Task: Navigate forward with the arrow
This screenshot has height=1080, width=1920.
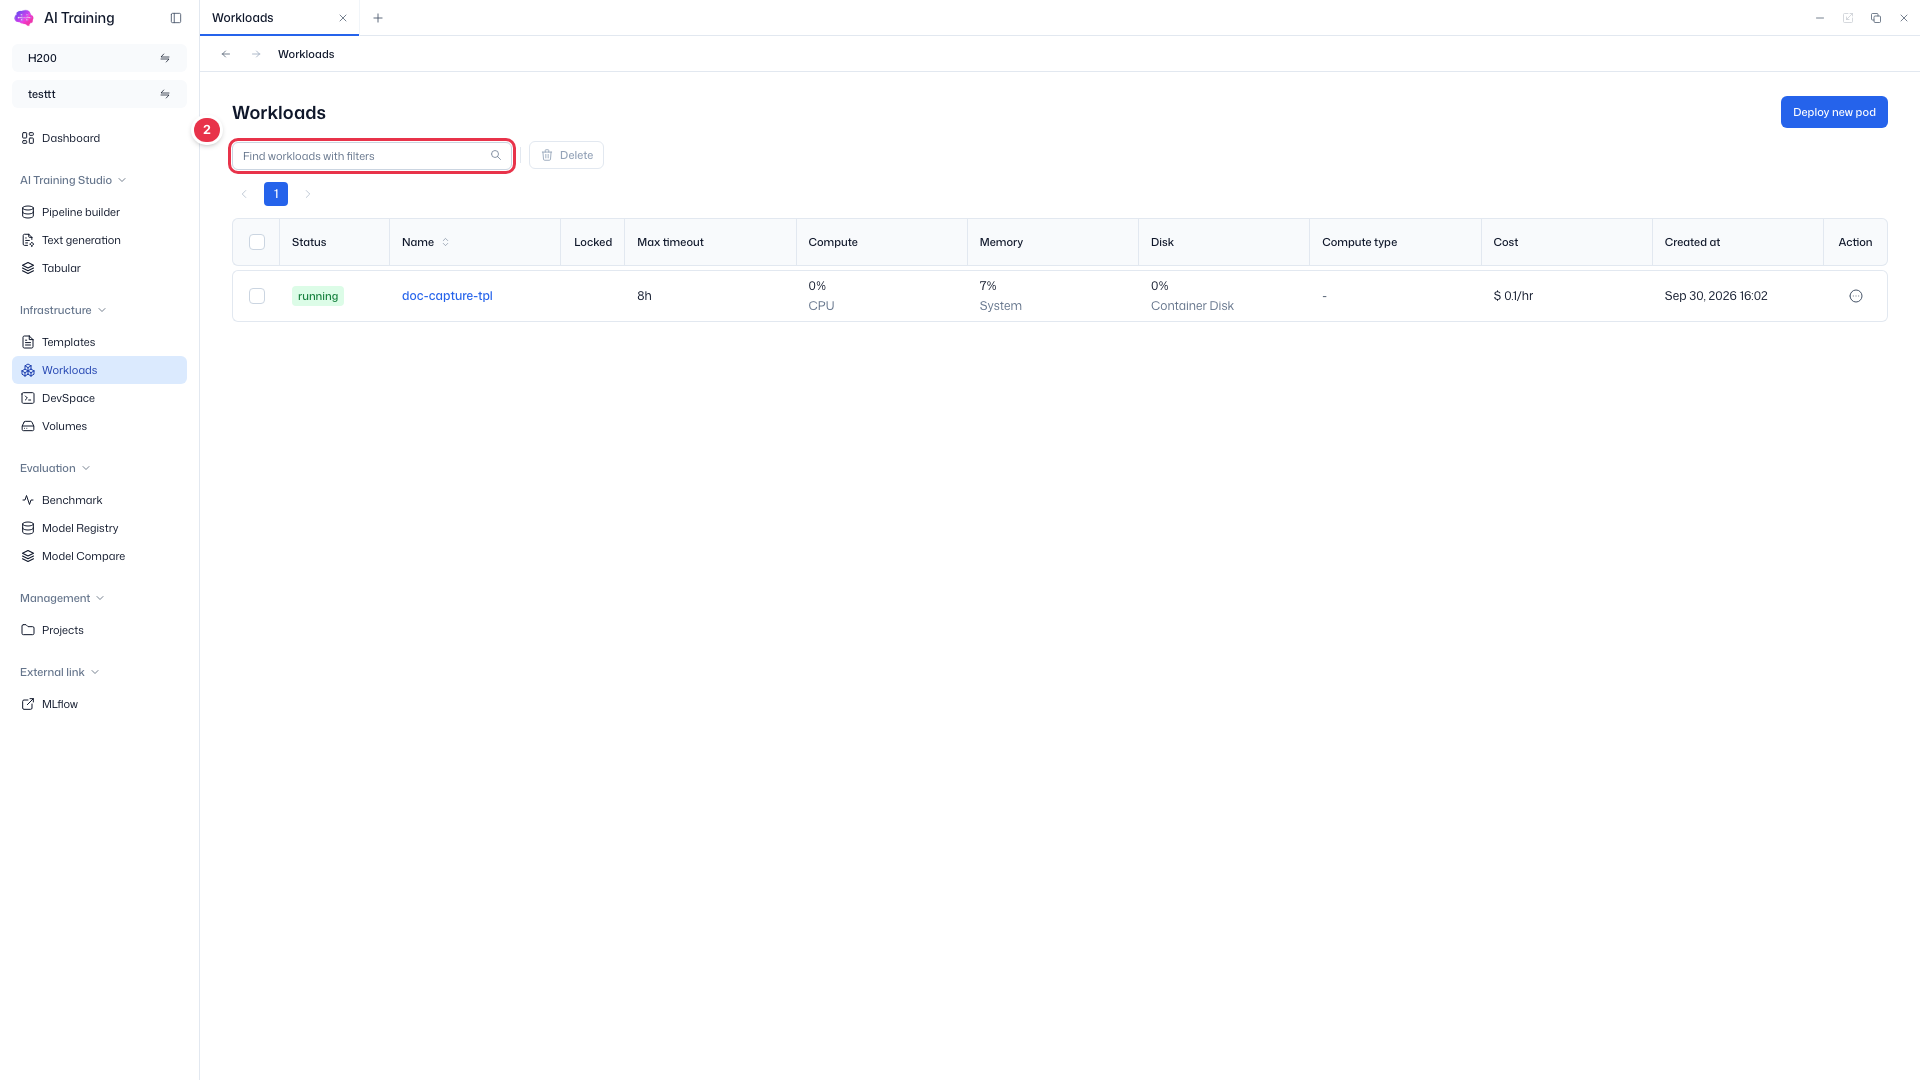Action: 256,54
